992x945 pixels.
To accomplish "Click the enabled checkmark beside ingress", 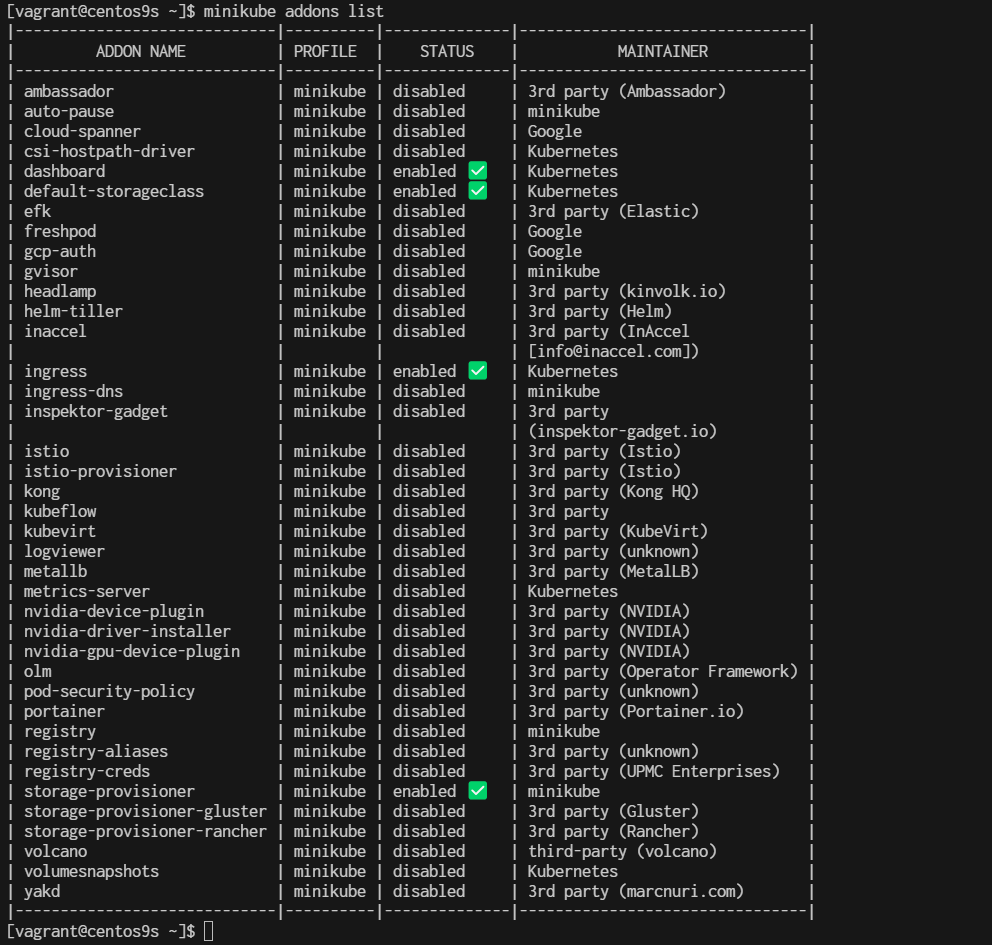I will [x=477, y=370].
